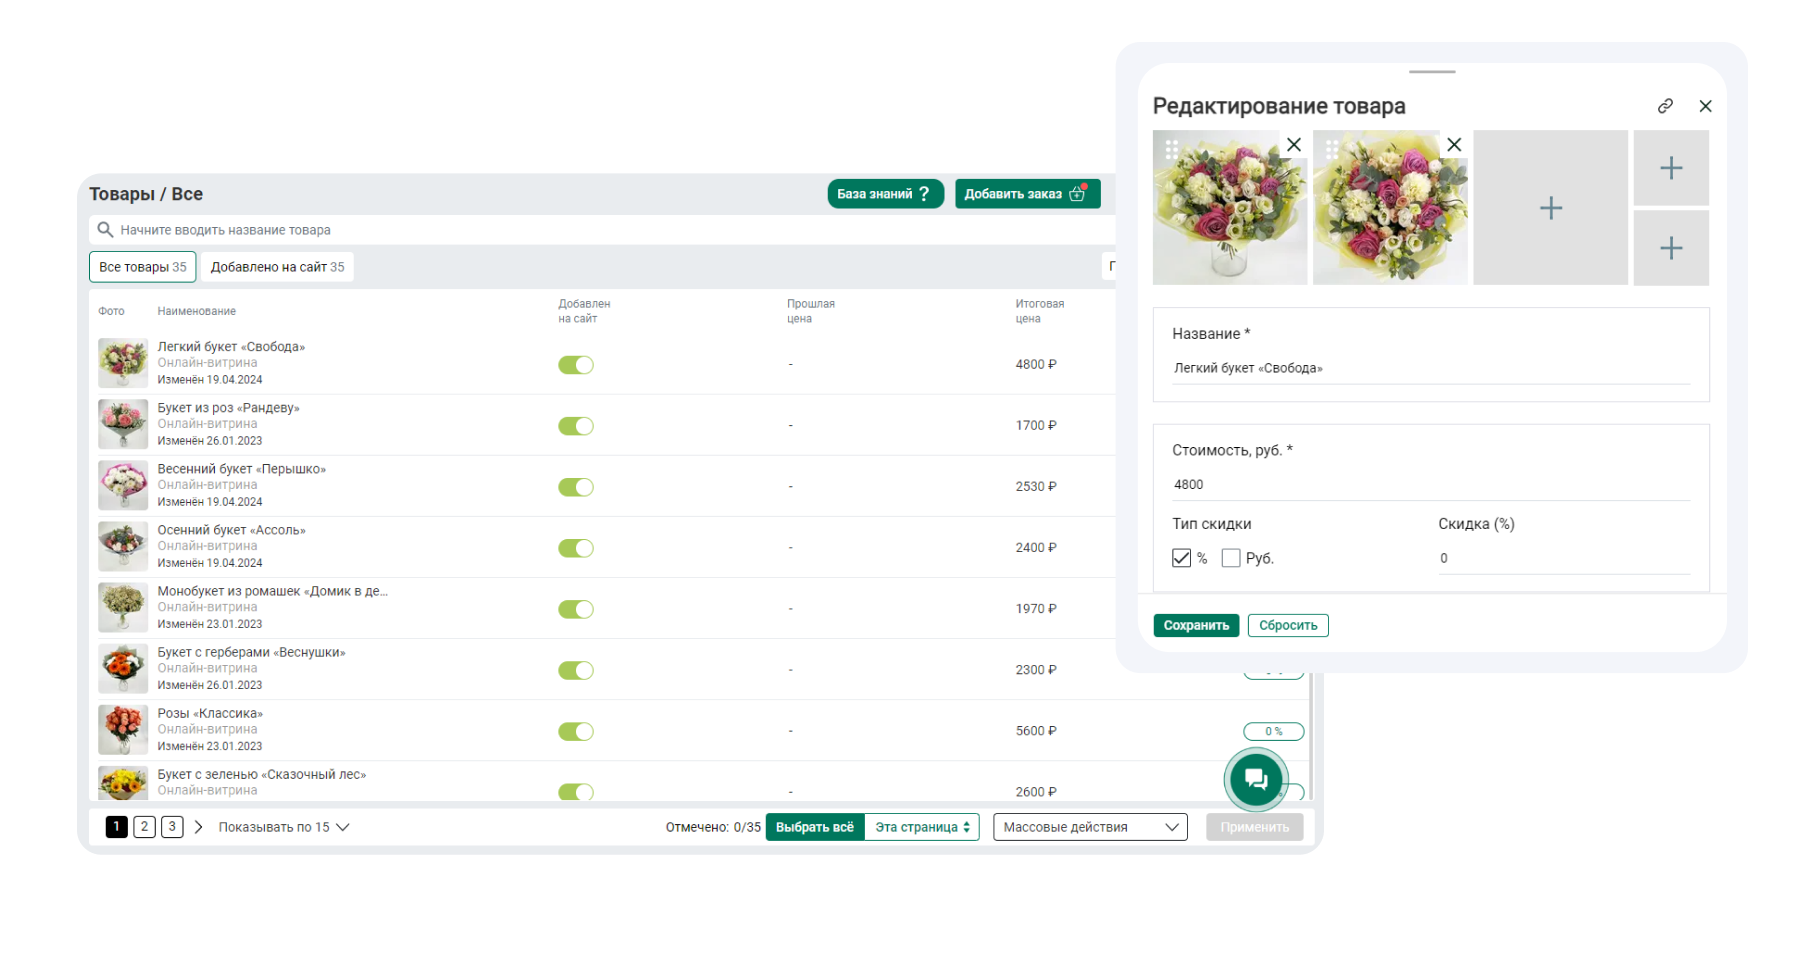The image size is (1793, 964).
Task: Open thumbnail of Монобукет из ромашек
Action: click(123, 607)
